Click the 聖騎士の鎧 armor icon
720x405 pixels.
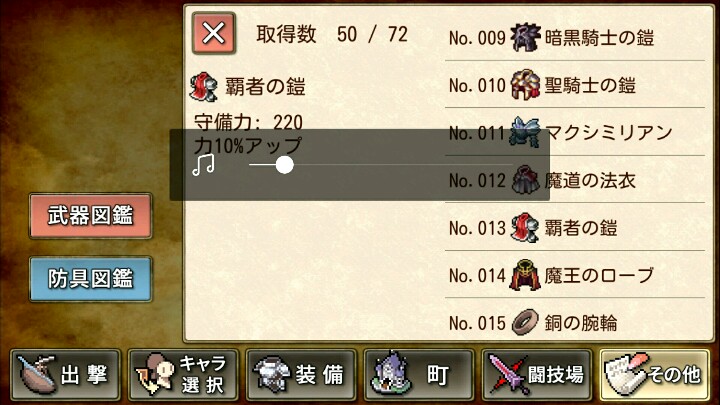click(524, 85)
